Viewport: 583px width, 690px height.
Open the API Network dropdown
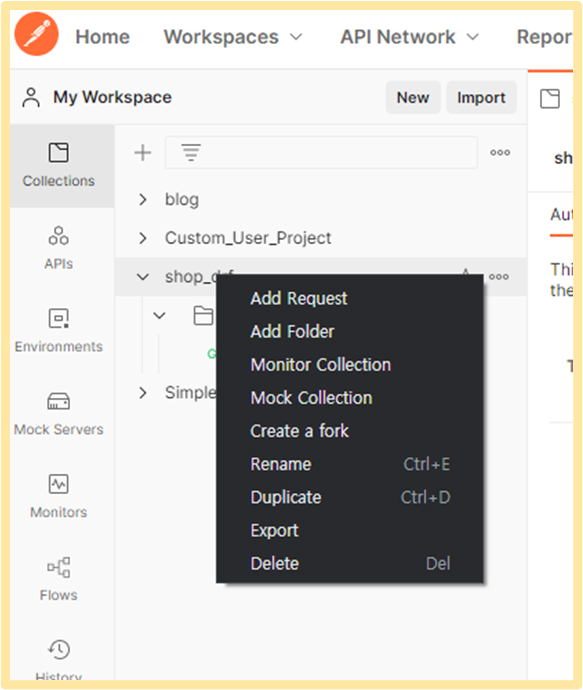click(410, 37)
